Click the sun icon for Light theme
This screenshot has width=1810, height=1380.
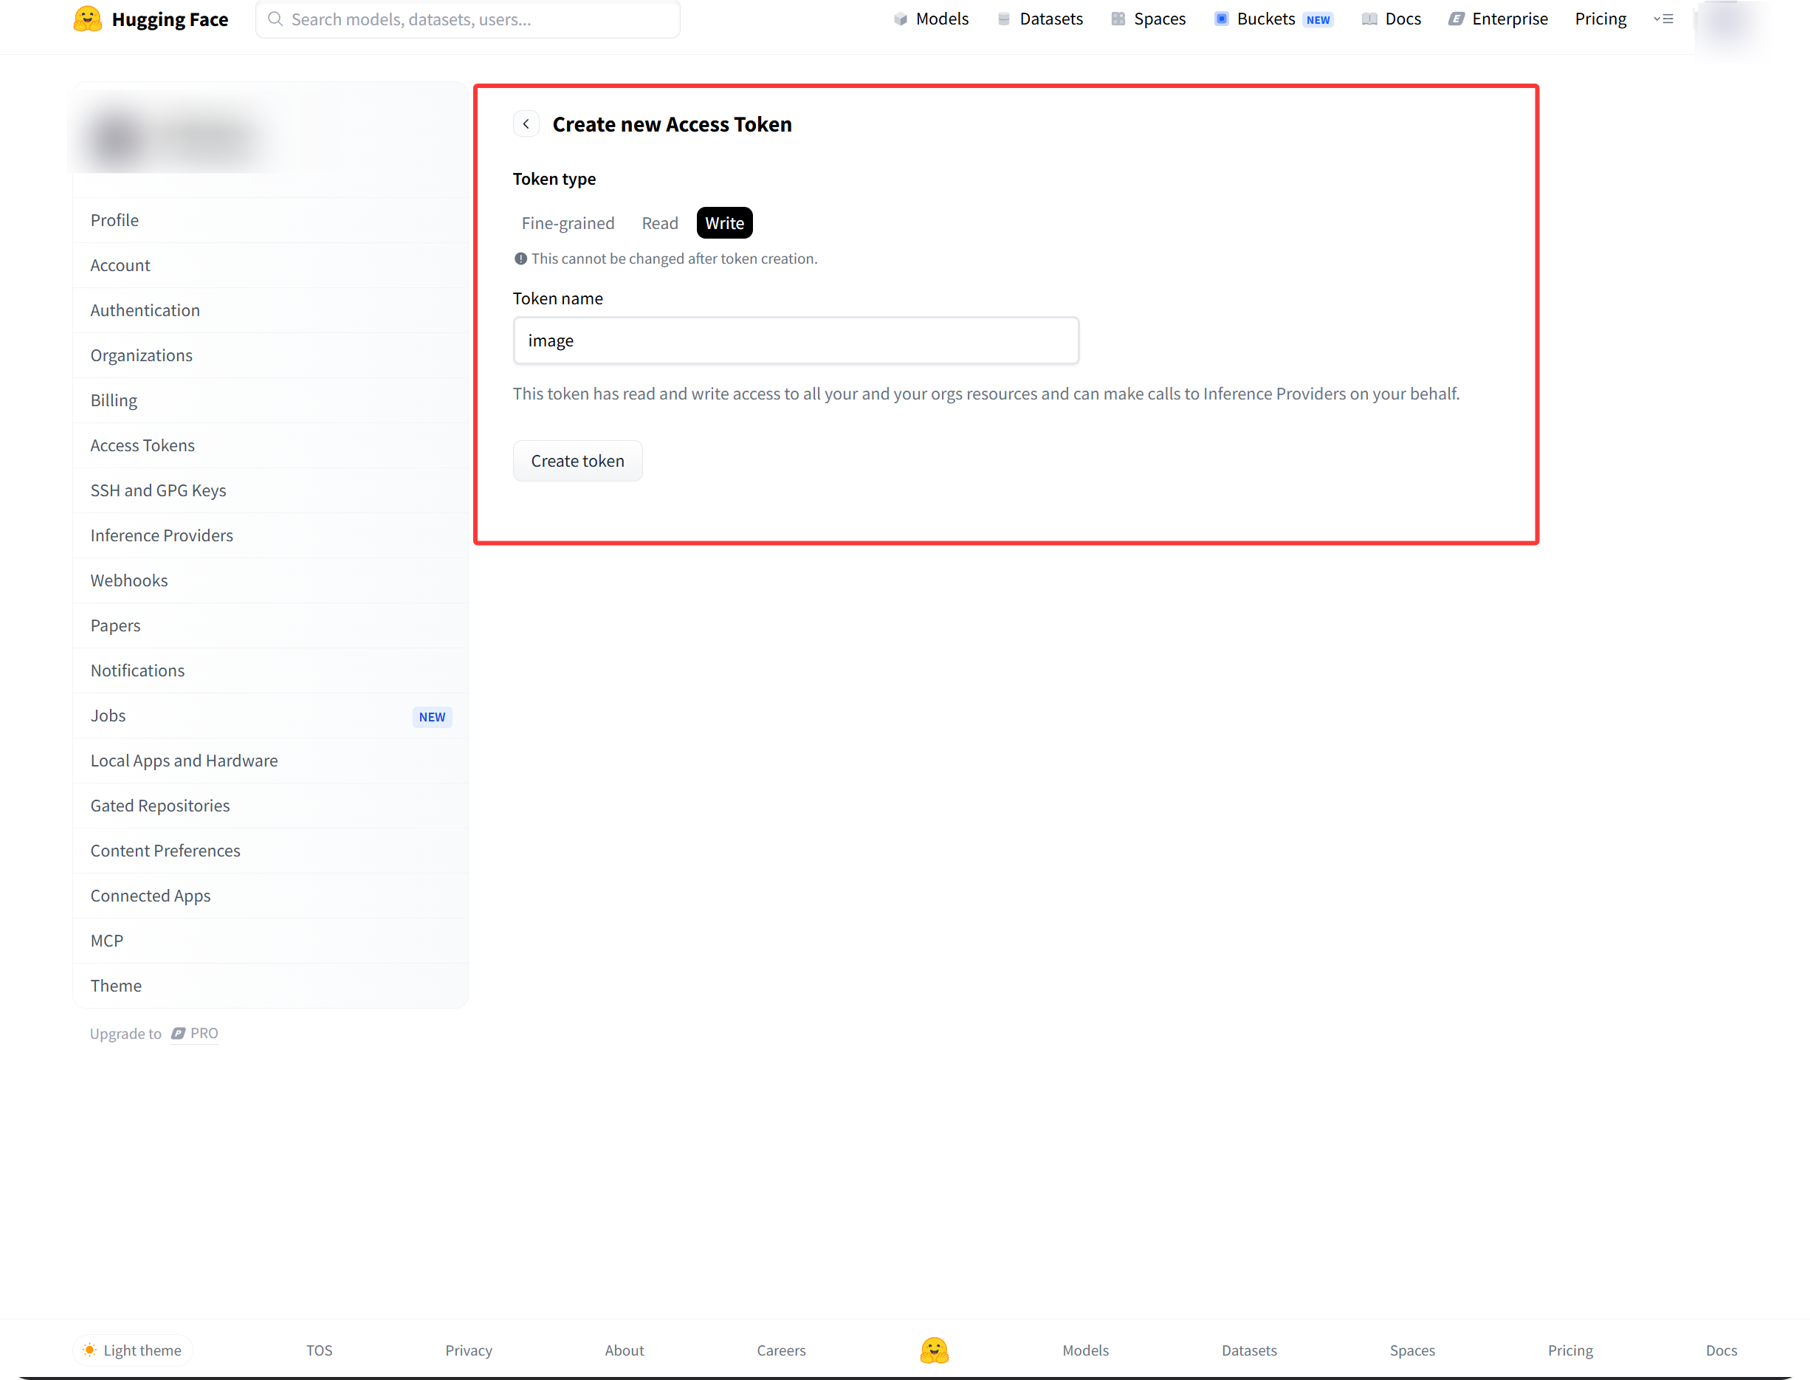click(89, 1350)
